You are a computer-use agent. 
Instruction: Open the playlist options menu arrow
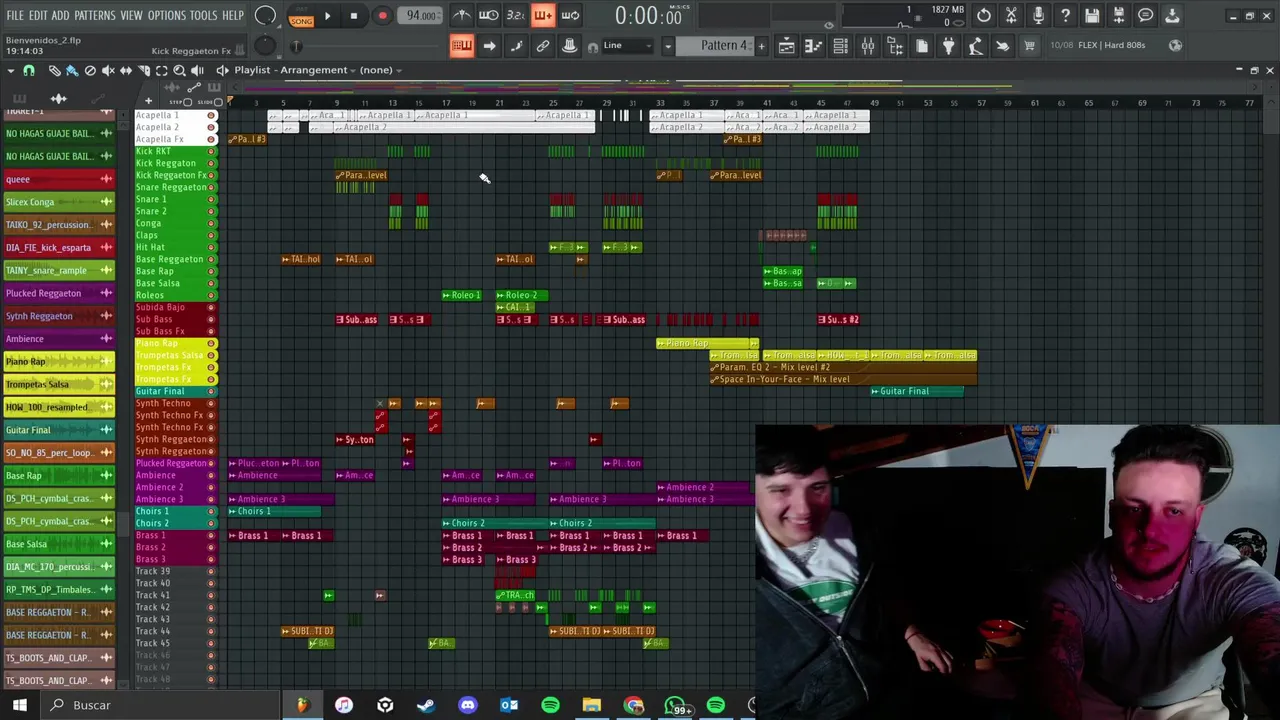click(11, 70)
